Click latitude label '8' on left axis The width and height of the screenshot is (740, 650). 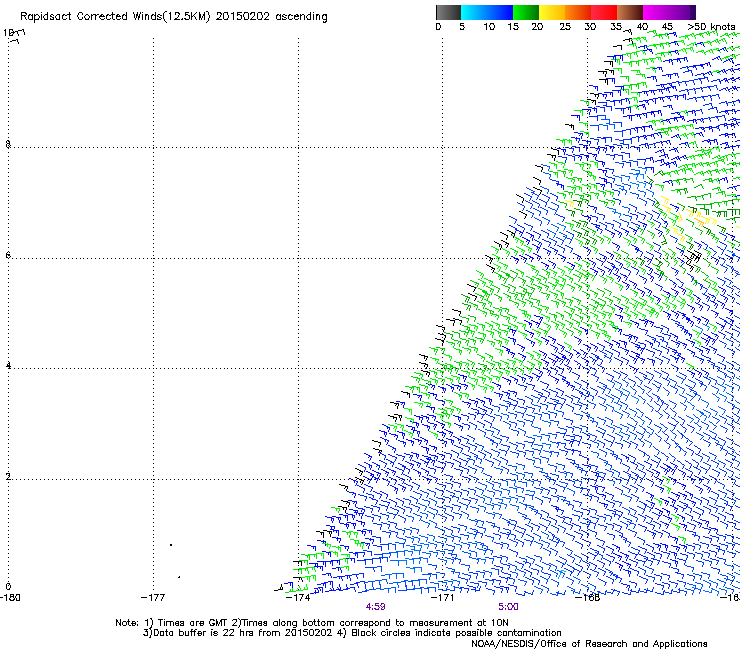pyautogui.click(x=8, y=144)
